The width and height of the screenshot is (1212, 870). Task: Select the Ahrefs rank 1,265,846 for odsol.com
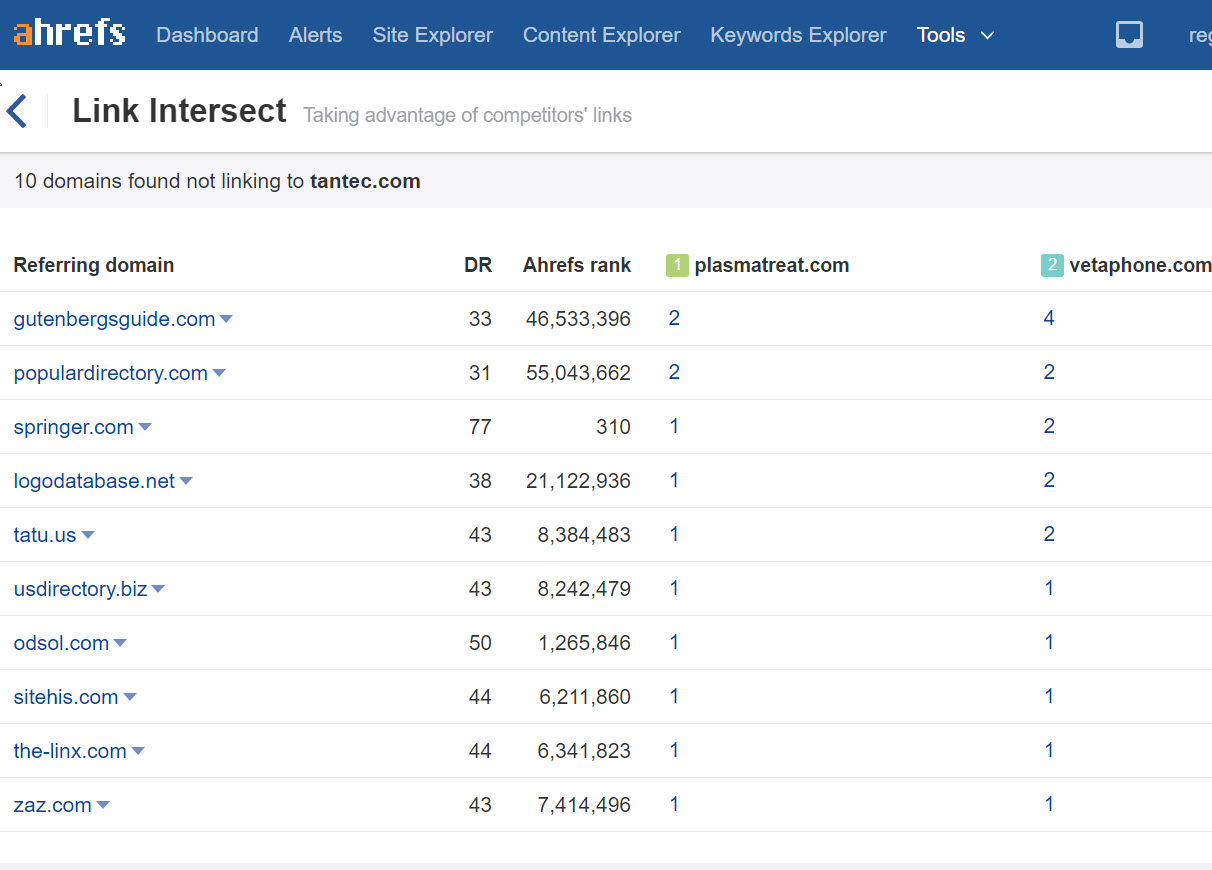(x=585, y=643)
